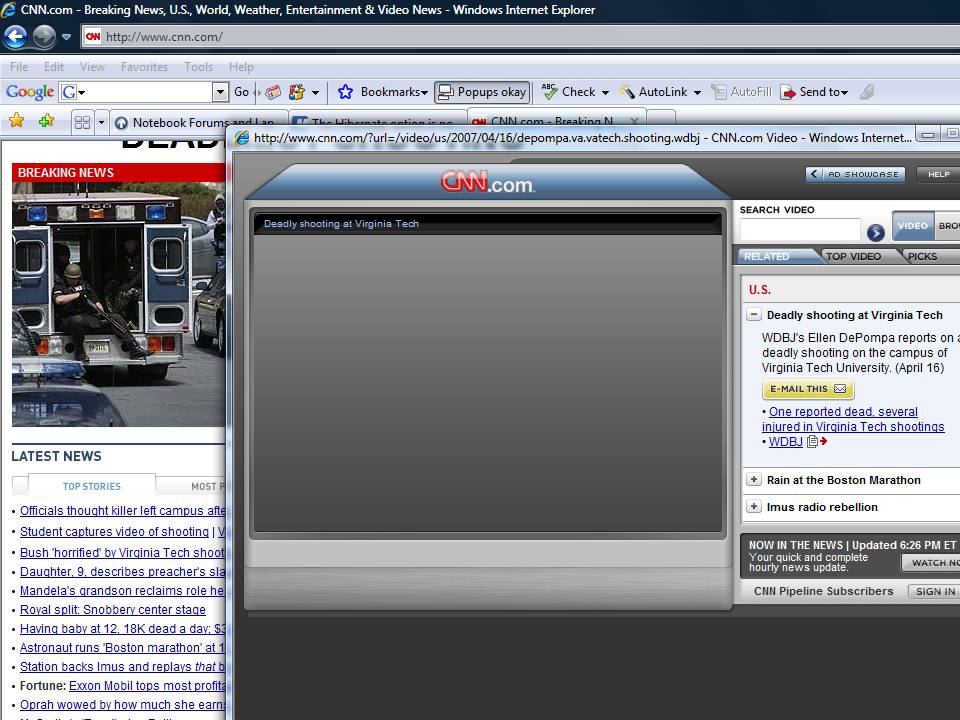
Task: Open One reported dead, several injured link
Action: pos(853,419)
